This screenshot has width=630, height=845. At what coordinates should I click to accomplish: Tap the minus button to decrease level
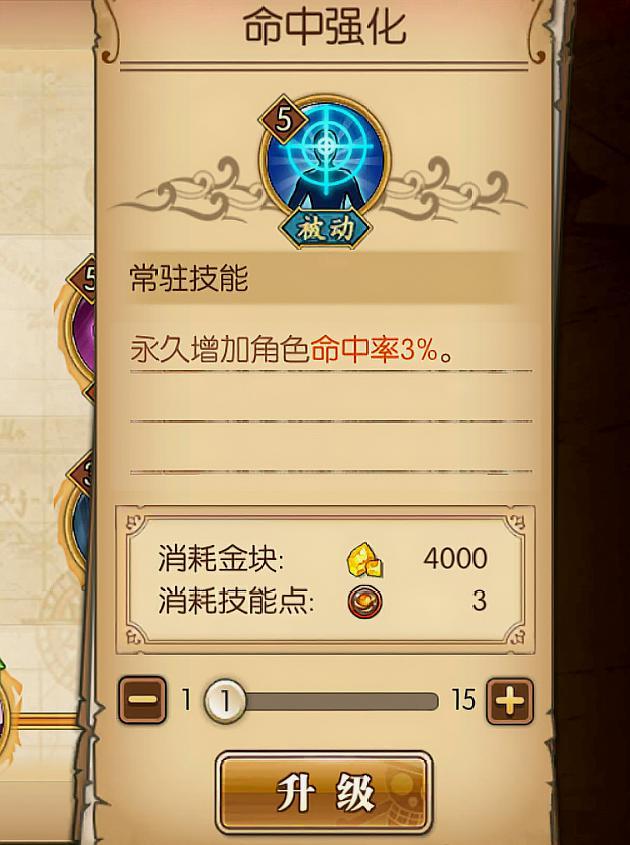pyautogui.click(x=142, y=700)
